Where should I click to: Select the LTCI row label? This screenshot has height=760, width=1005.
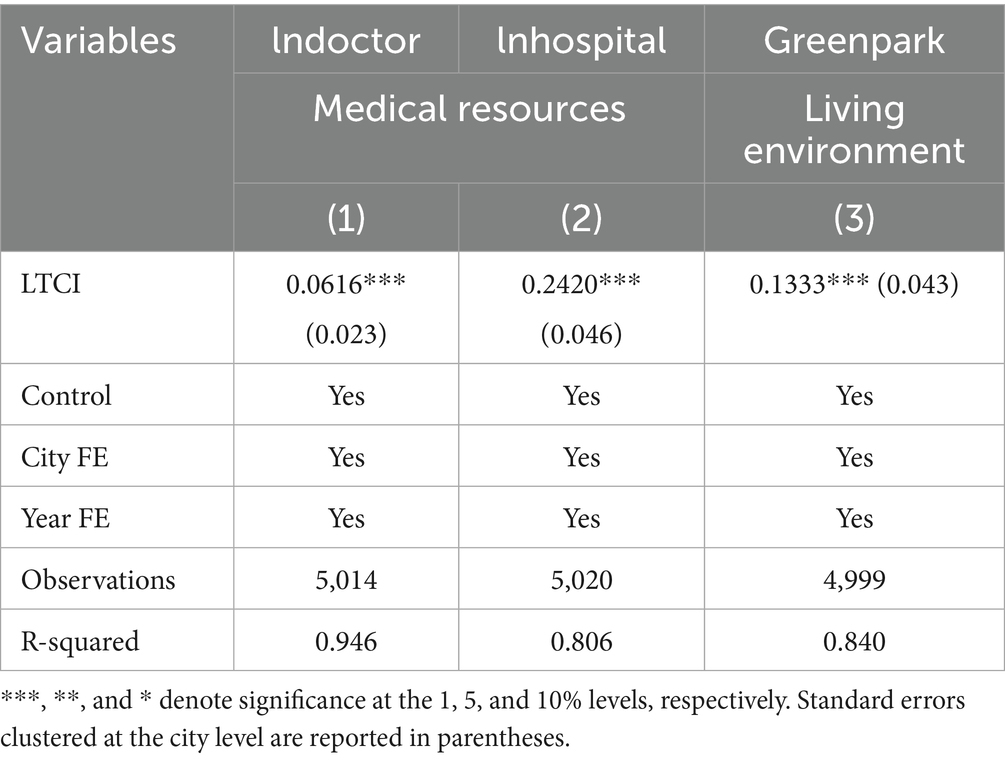[x=51, y=285]
